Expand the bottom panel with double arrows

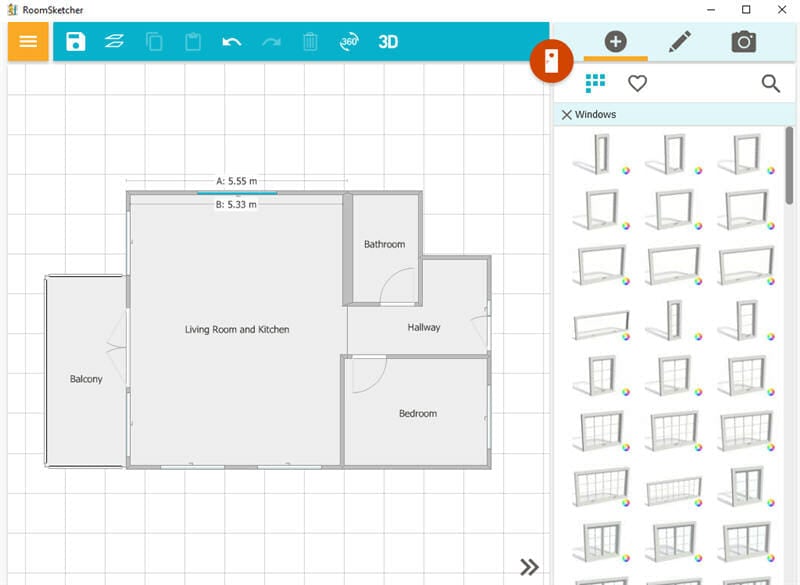tap(528, 565)
